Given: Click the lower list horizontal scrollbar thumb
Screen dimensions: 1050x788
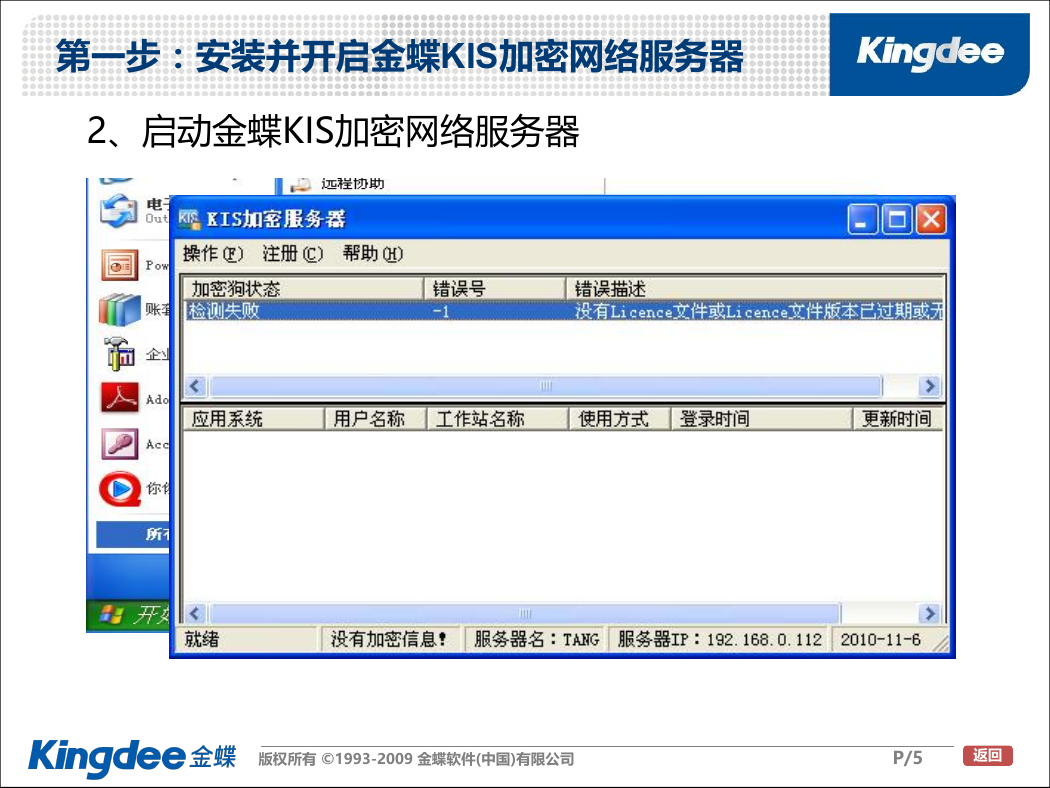Looking at the screenshot, I should 525,613.
